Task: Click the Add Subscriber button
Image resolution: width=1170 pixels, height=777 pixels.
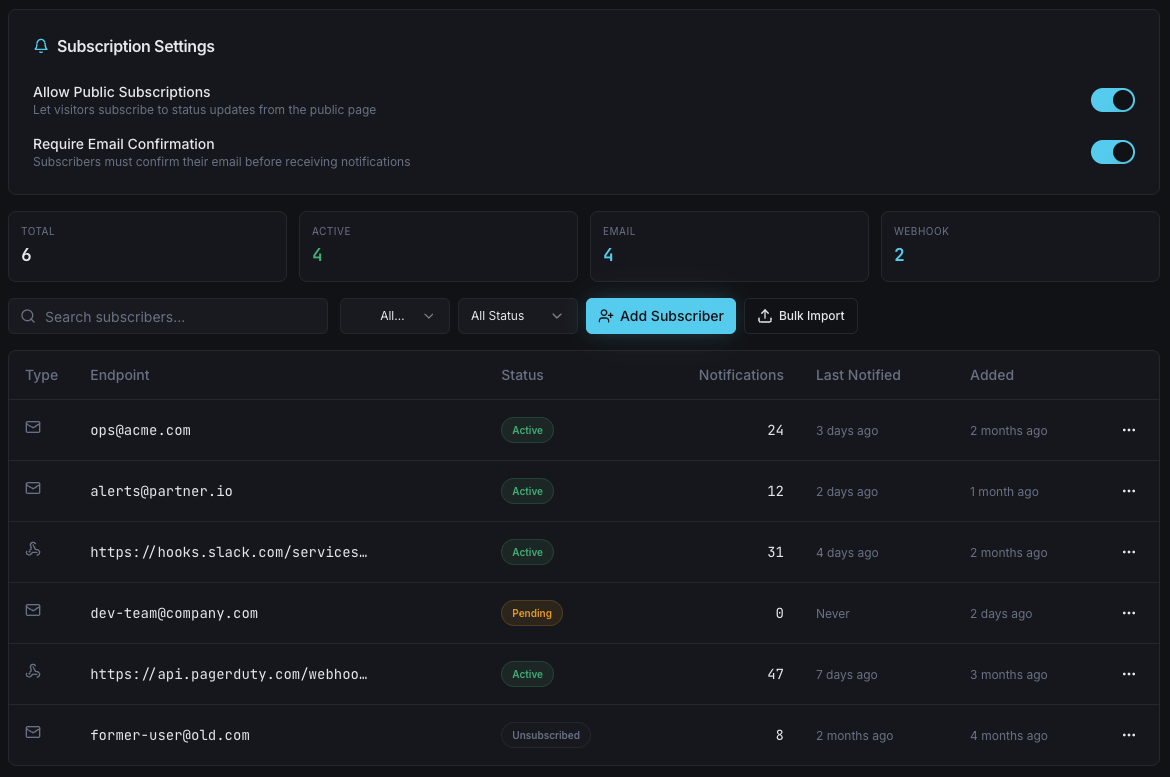Action: pyautogui.click(x=660, y=315)
